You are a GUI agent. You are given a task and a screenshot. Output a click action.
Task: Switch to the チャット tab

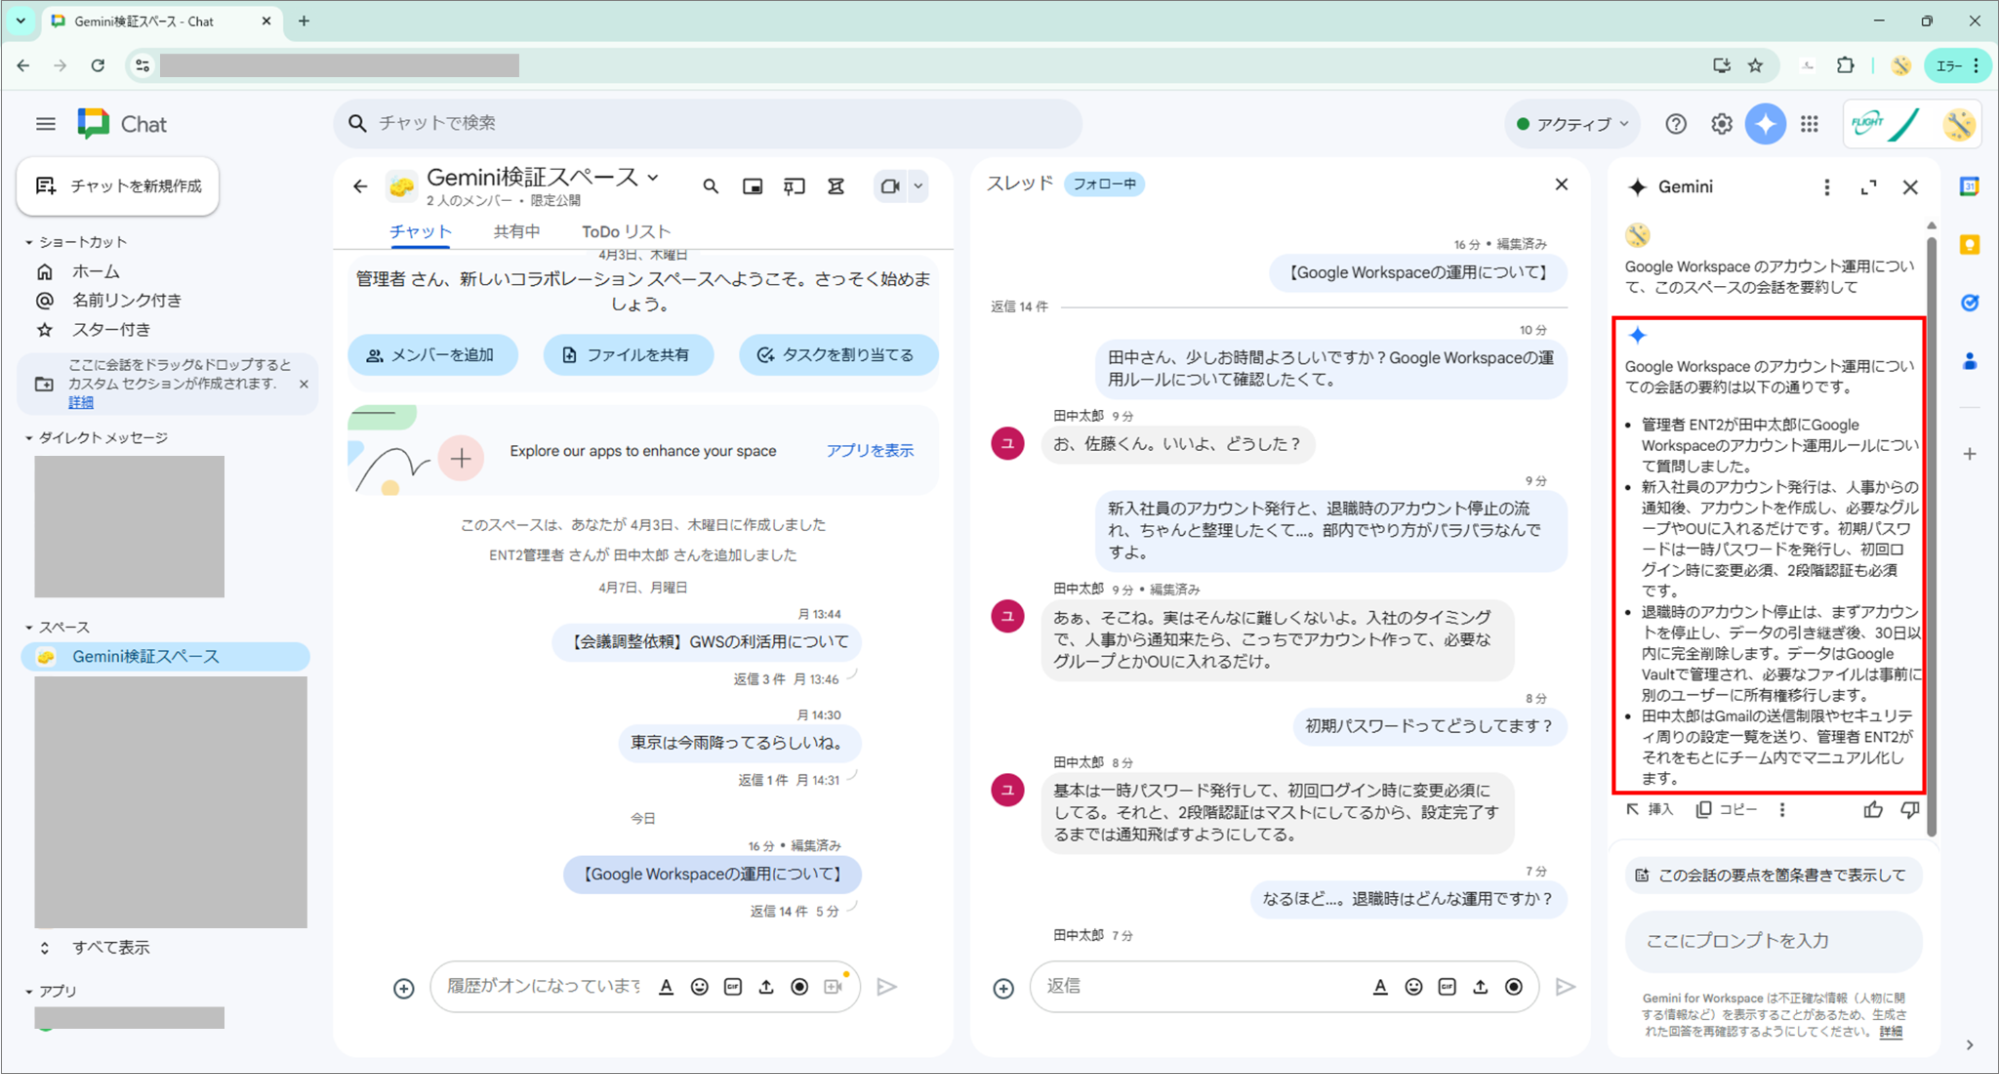click(x=420, y=231)
